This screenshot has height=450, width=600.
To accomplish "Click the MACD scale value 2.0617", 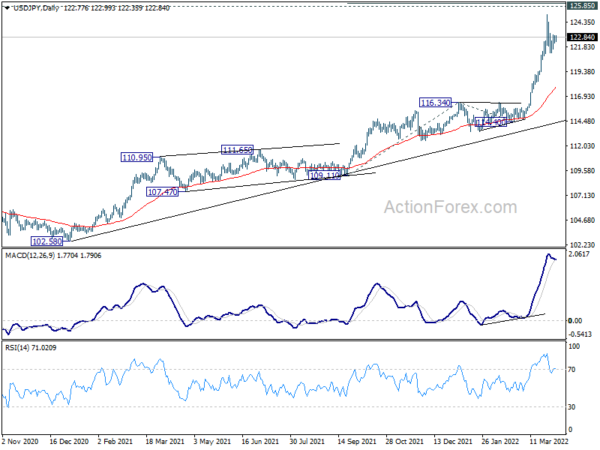I will pyautogui.click(x=580, y=254).
